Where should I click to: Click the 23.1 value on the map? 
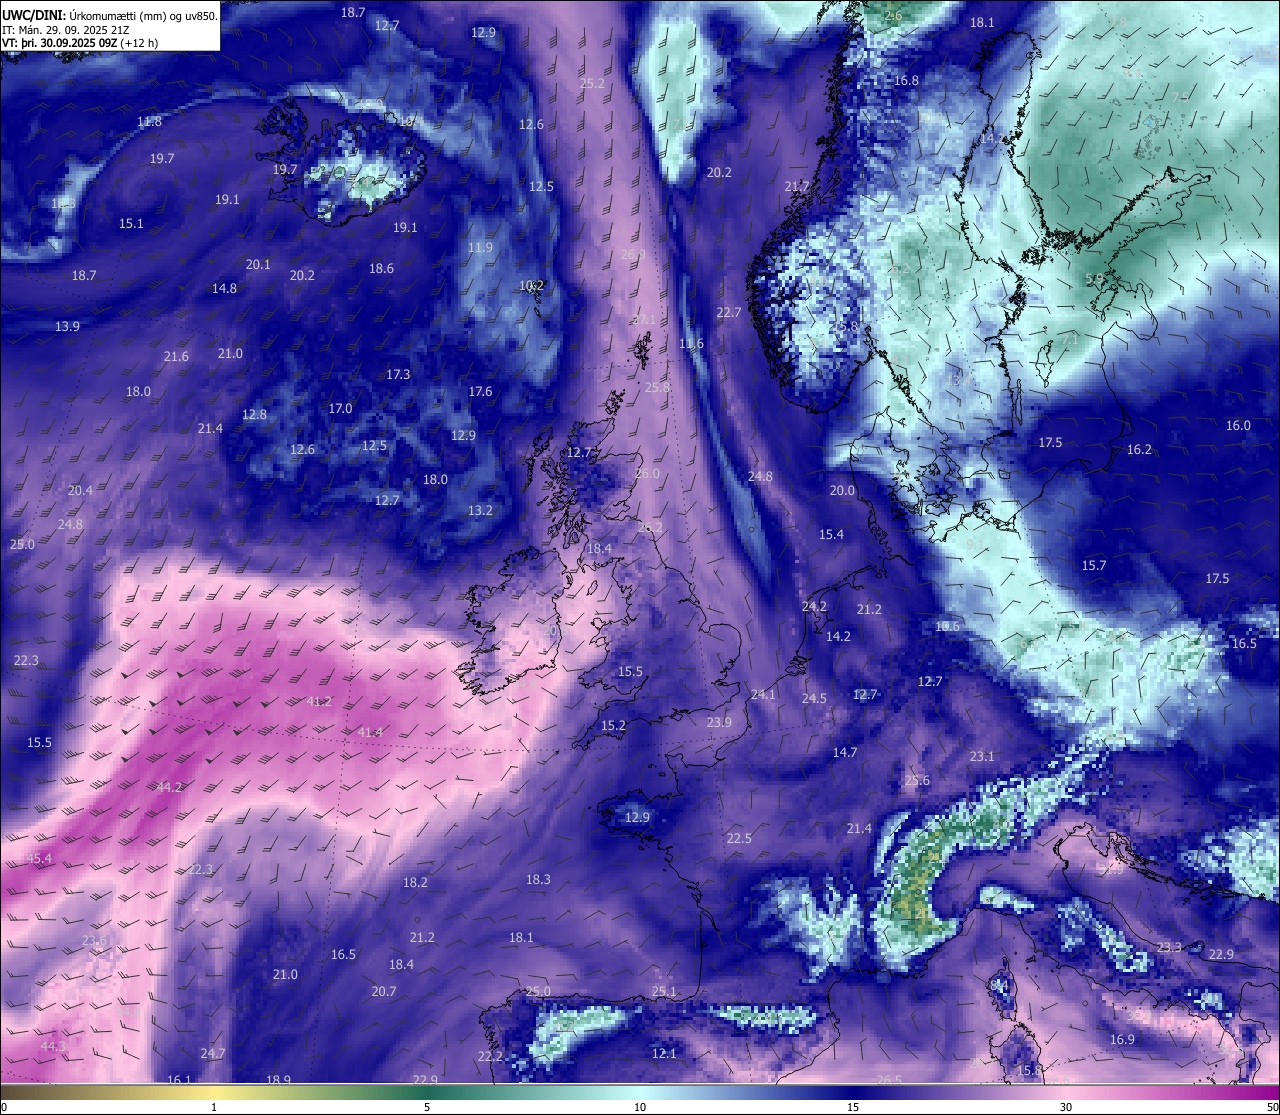(x=982, y=756)
